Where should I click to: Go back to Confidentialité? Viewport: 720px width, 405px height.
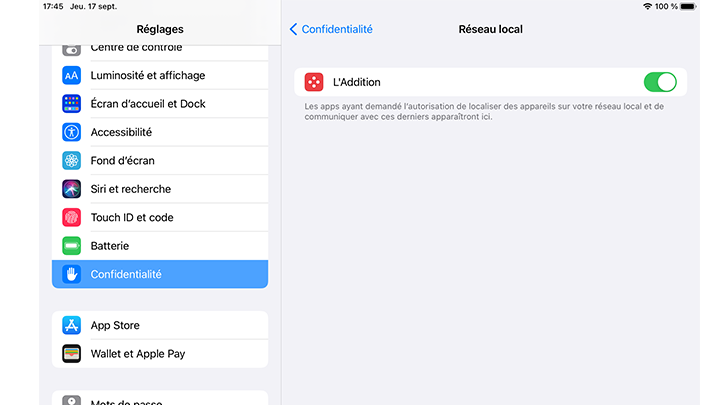click(x=331, y=29)
